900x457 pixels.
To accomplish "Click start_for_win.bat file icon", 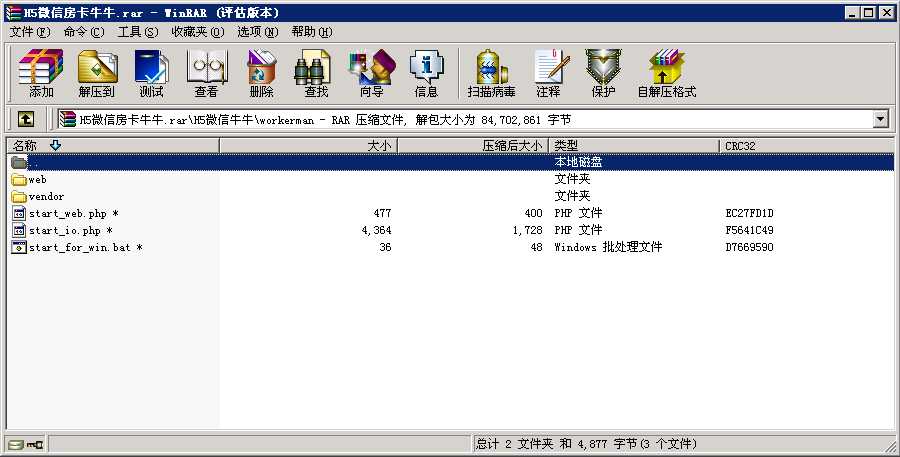I will coord(19,247).
